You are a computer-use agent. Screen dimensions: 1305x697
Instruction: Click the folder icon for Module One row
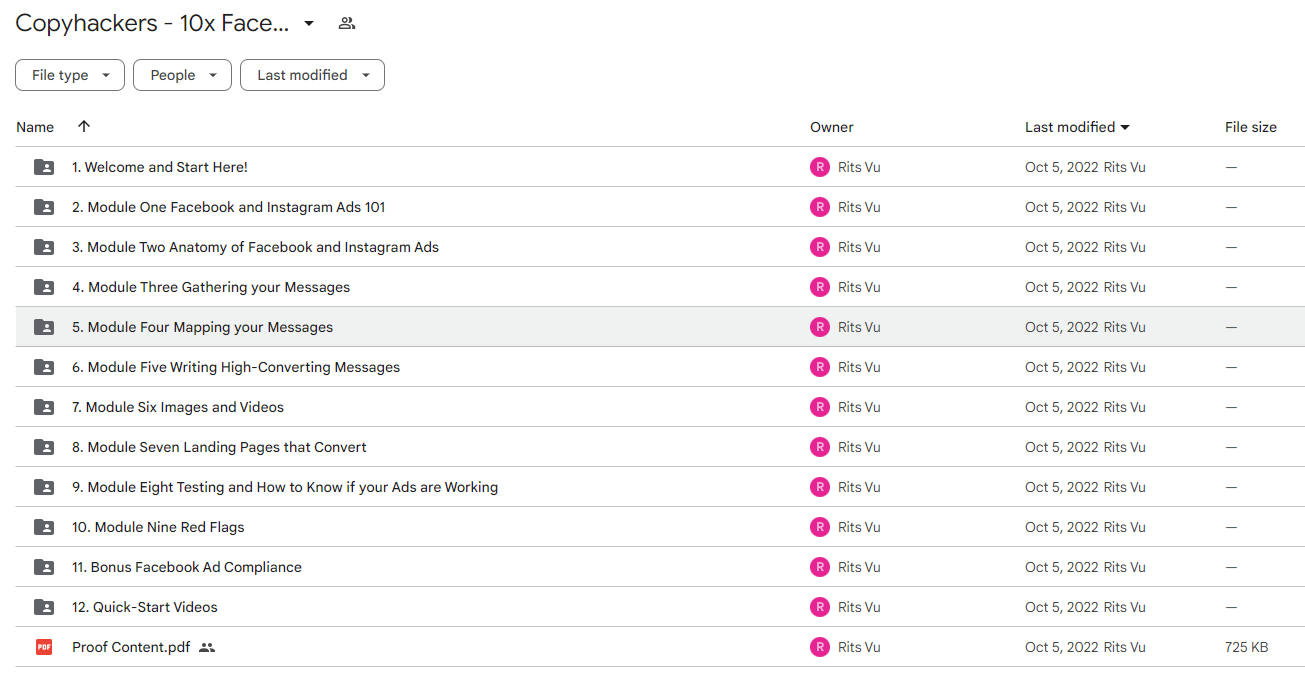pos(44,207)
